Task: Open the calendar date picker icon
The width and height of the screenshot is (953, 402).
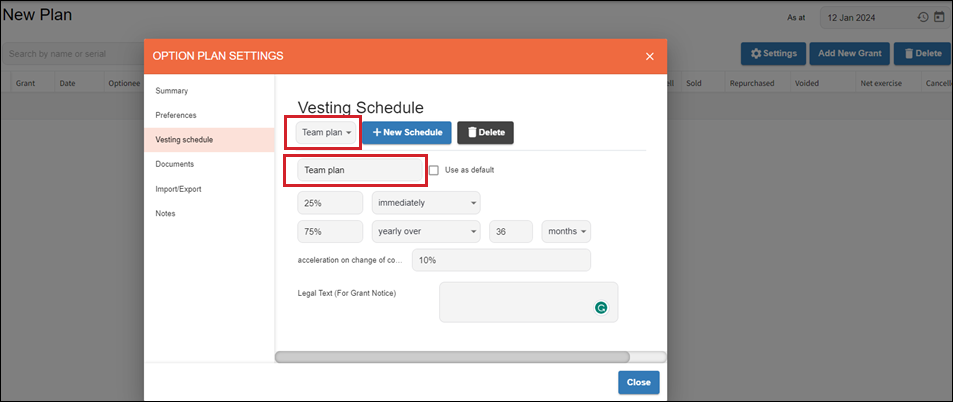Action: click(x=939, y=17)
